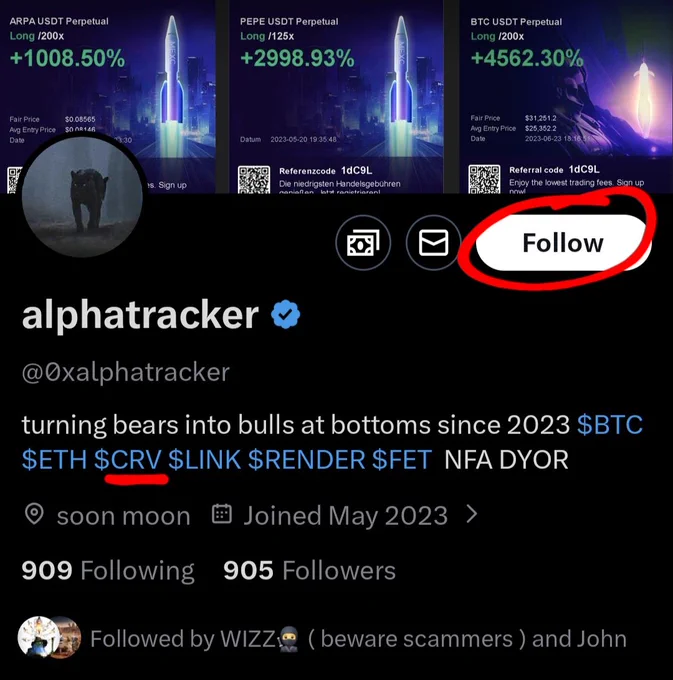Open the direct message envelope icon
673x680 pixels.
coord(433,242)
